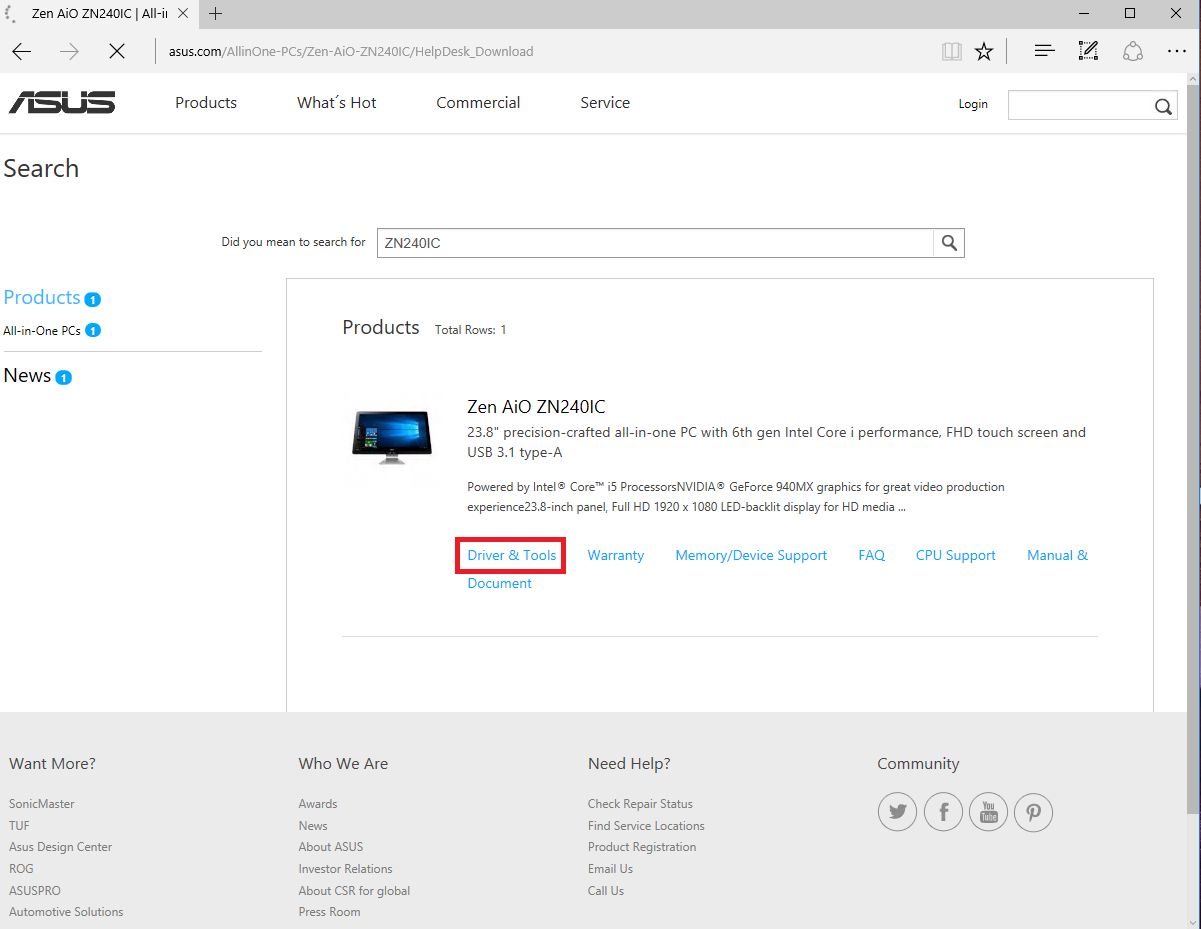Screen dimensions: 1201x929
Task: Open the News footer link
Action: click(x=313, y=826)
